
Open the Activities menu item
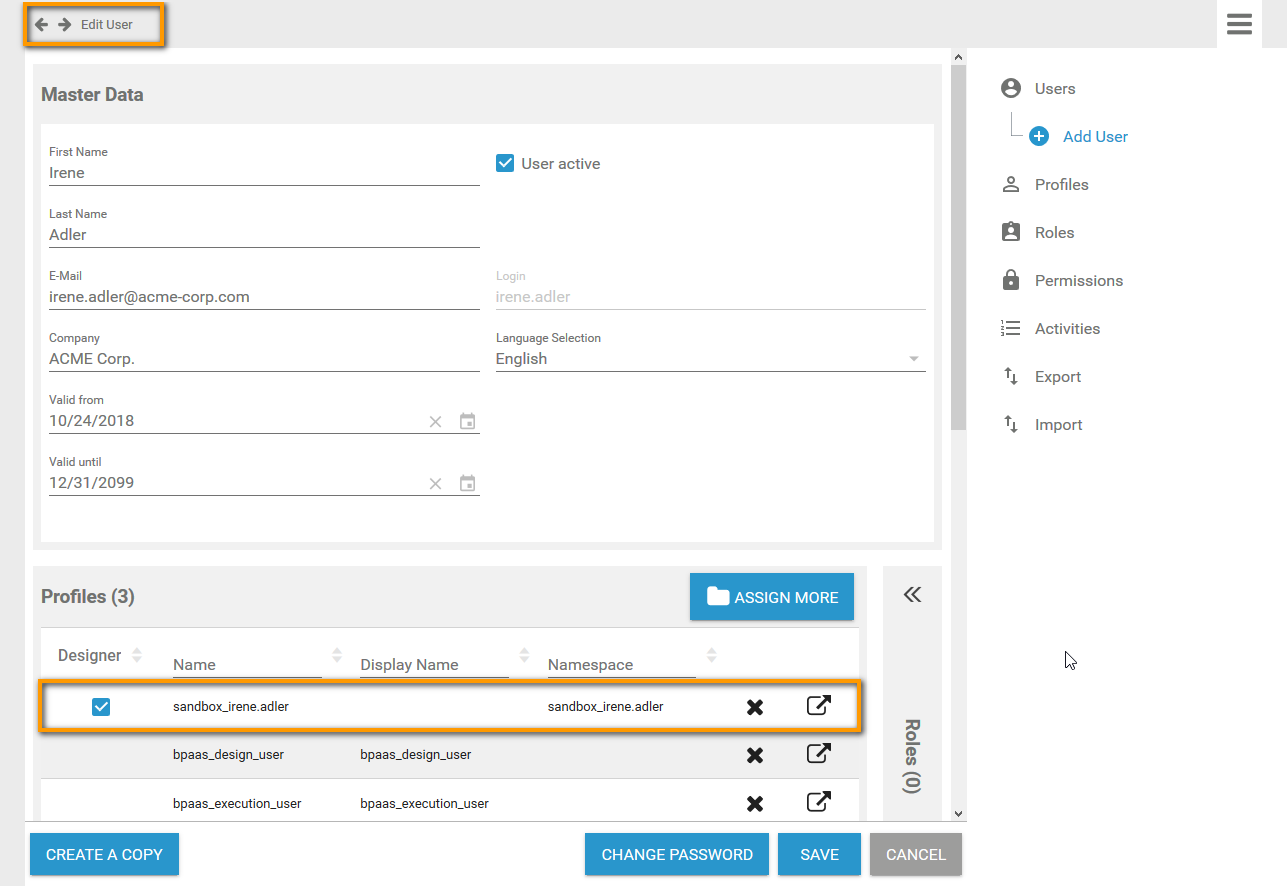tap(1066, 329)
